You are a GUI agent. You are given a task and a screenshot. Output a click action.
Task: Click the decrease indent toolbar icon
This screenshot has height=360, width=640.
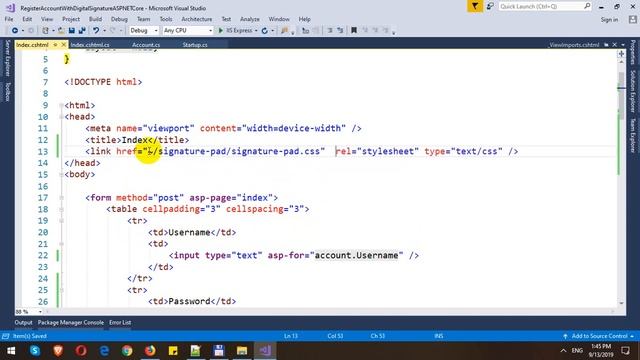tap(330, 31)
